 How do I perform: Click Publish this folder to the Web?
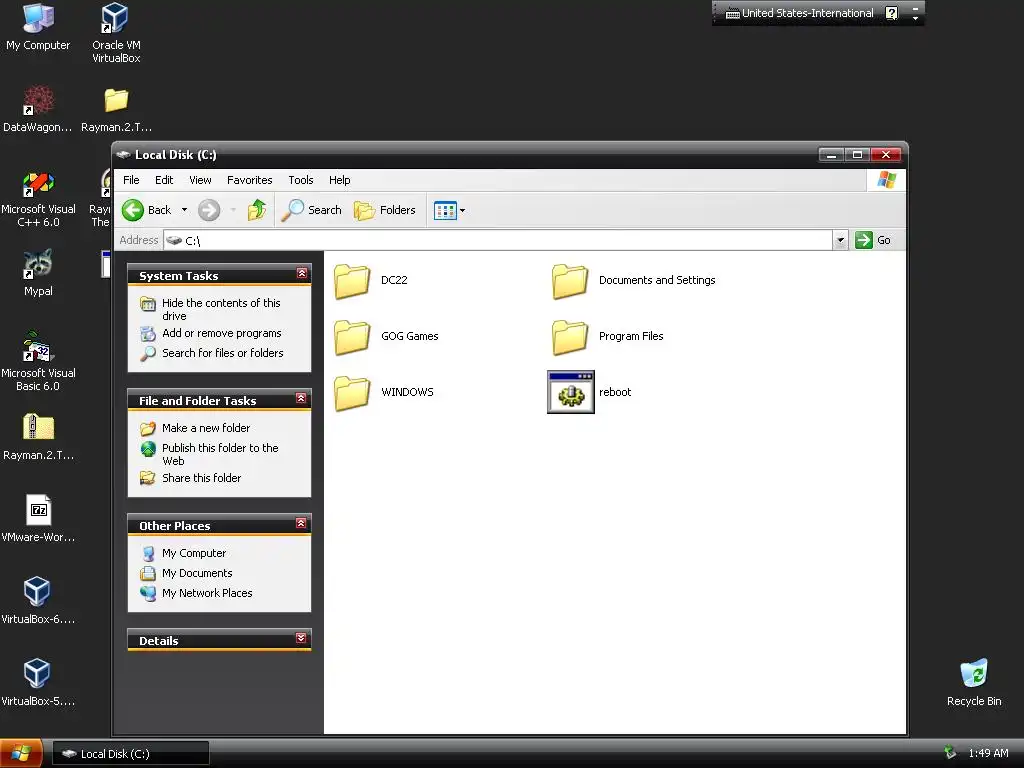220,455
